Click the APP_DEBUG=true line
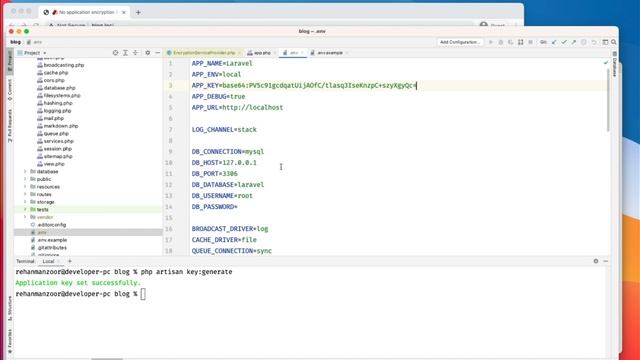 point(218,96)
